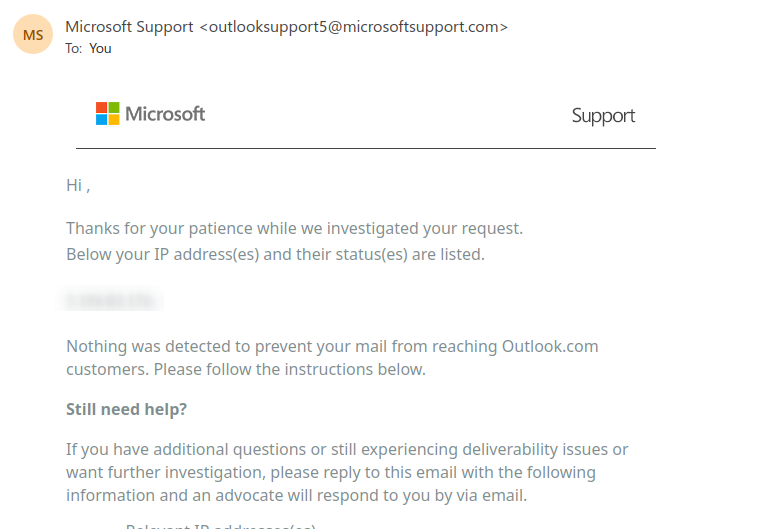Click the MS sender avatar circle
This screenshot has height=529, width=762.
tap(33, 34)
